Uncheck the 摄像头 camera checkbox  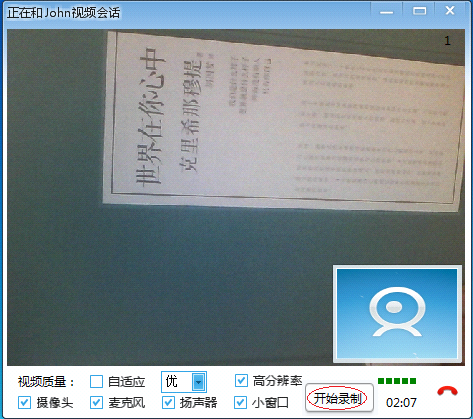coord(24,402)
